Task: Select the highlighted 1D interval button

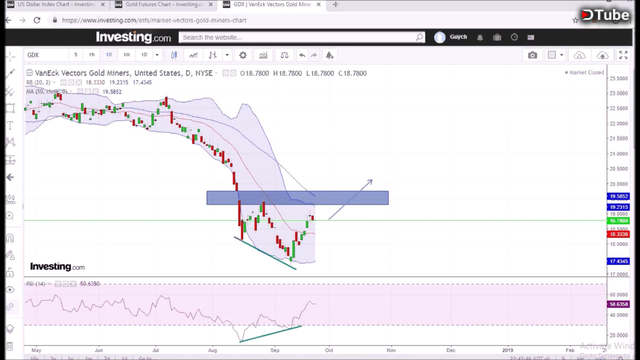Action: tap(109, 55)
